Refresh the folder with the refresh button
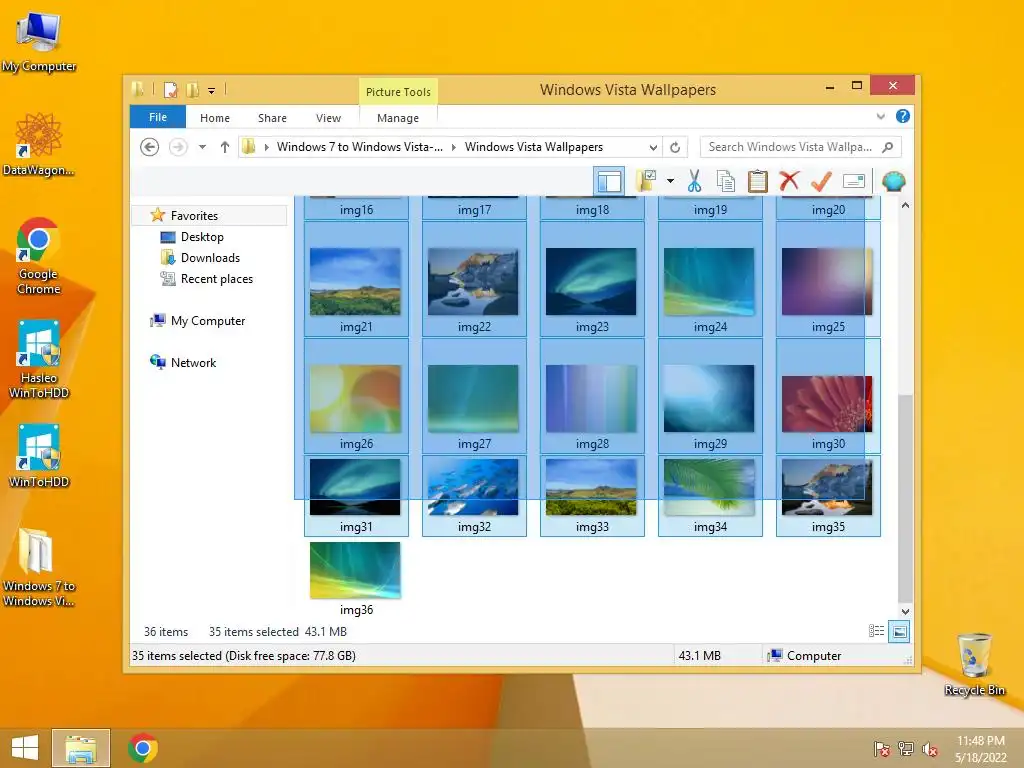The image size is (1024, 768). (675, 147)
